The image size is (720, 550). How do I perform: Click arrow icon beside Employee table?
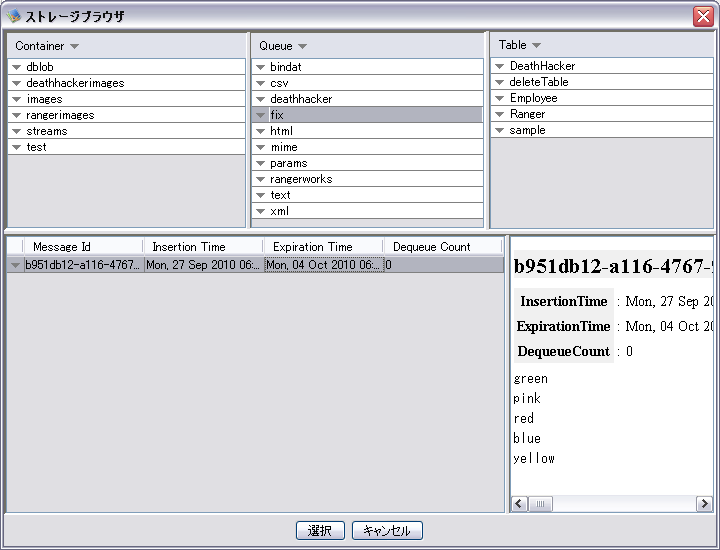point(499,98)
